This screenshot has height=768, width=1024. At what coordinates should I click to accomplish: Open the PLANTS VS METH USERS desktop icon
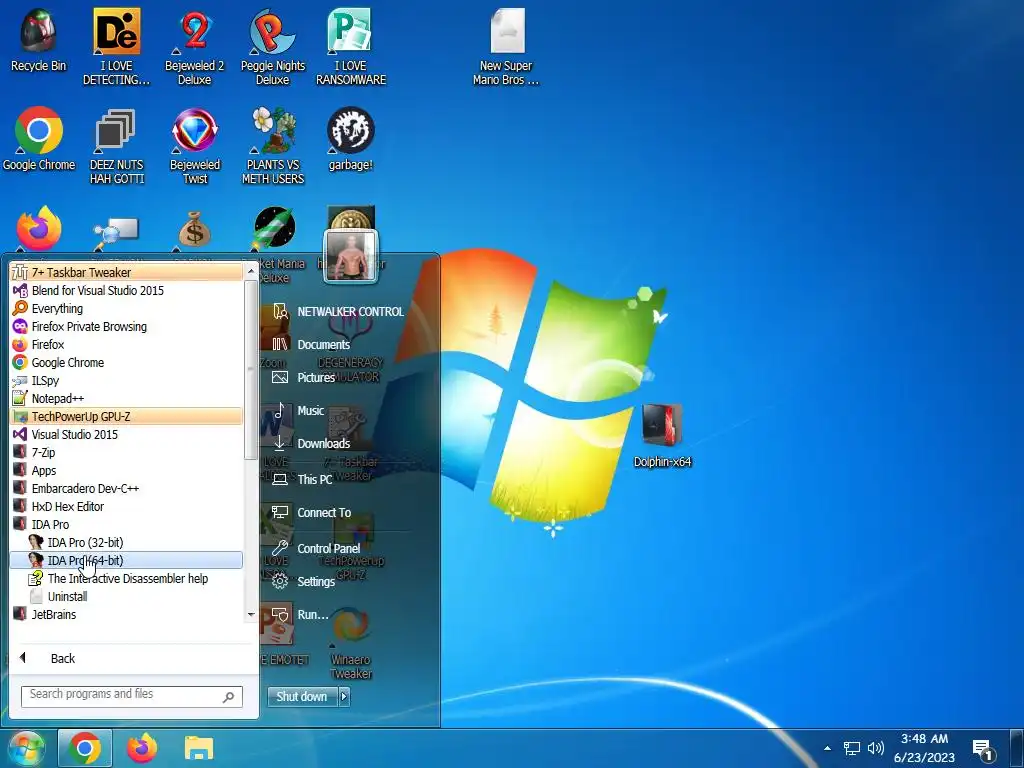point(272,145)
